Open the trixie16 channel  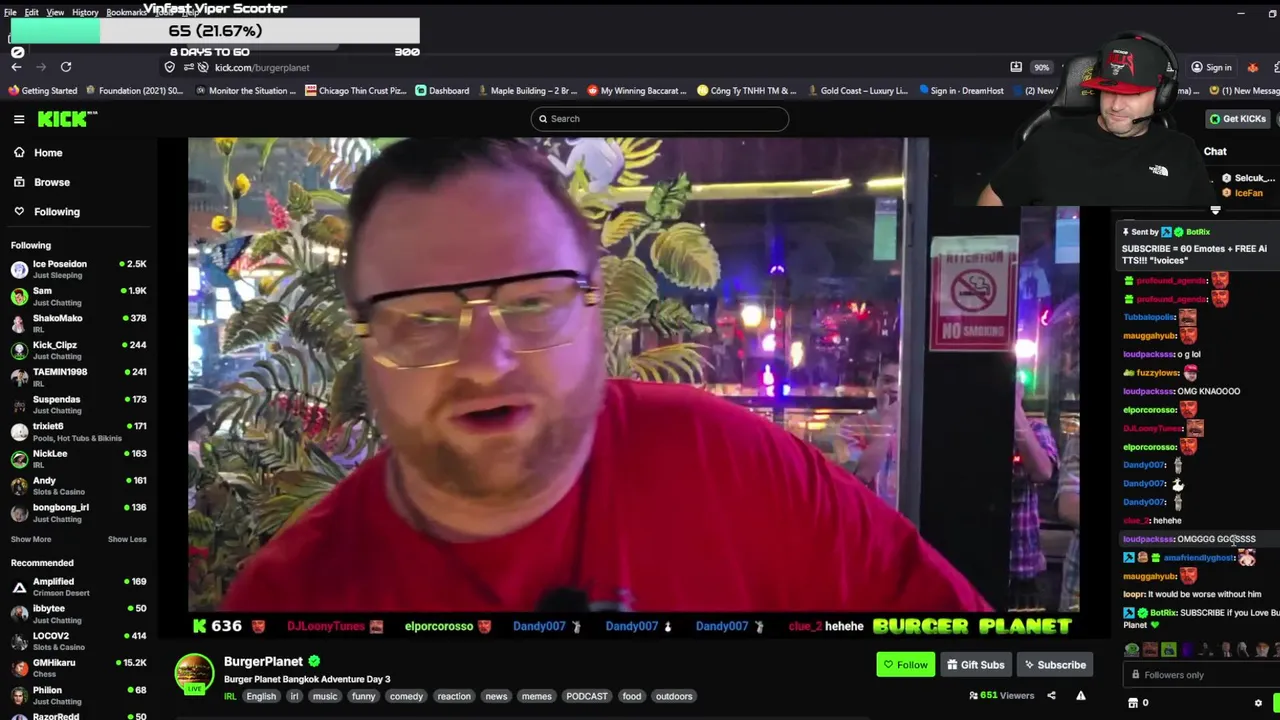tap(78, 431)
